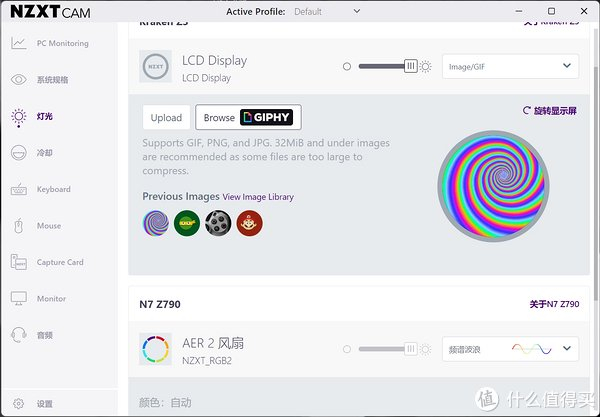Click the 设置 gear icon
The image size is (600, 417).
pos(18,403)
